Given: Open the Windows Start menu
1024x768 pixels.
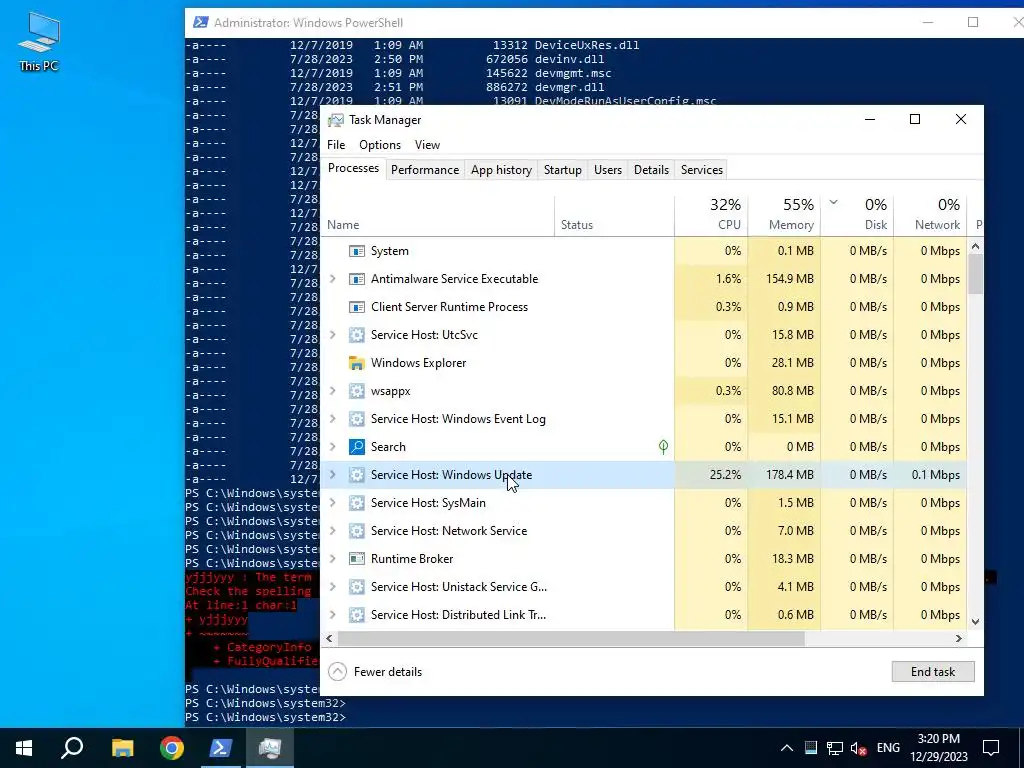Looking at the screenshot, I should 24,748.
